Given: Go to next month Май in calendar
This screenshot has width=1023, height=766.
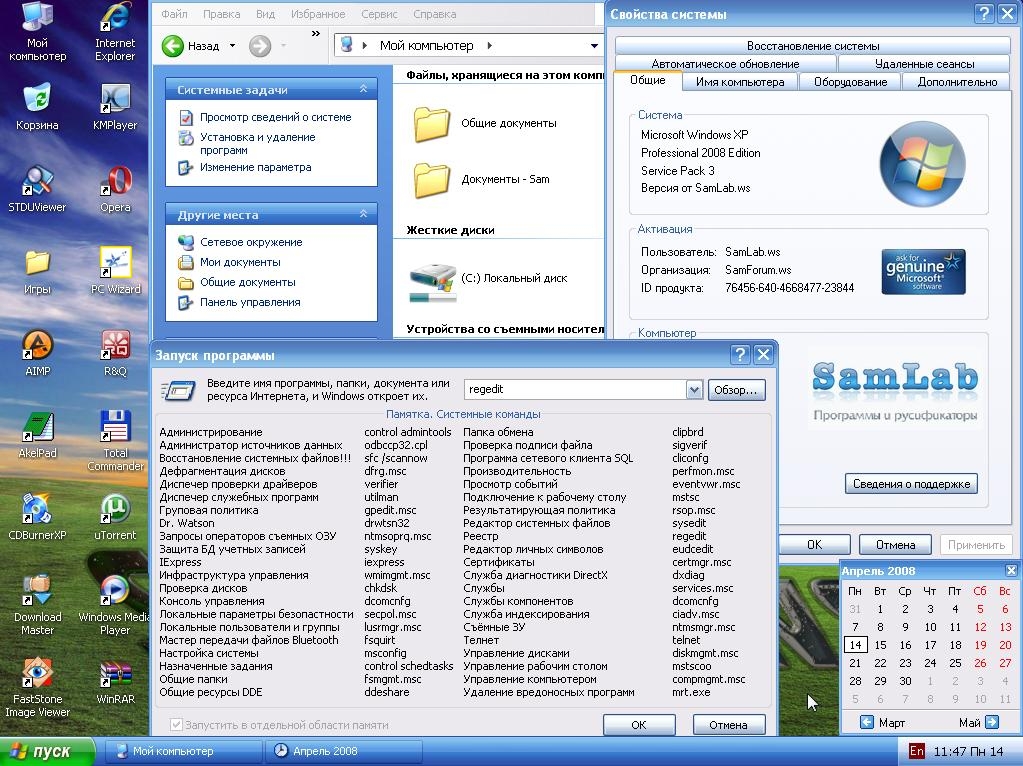Looking at the screenshot, I should pyautogui.click(x=992, y=722).
